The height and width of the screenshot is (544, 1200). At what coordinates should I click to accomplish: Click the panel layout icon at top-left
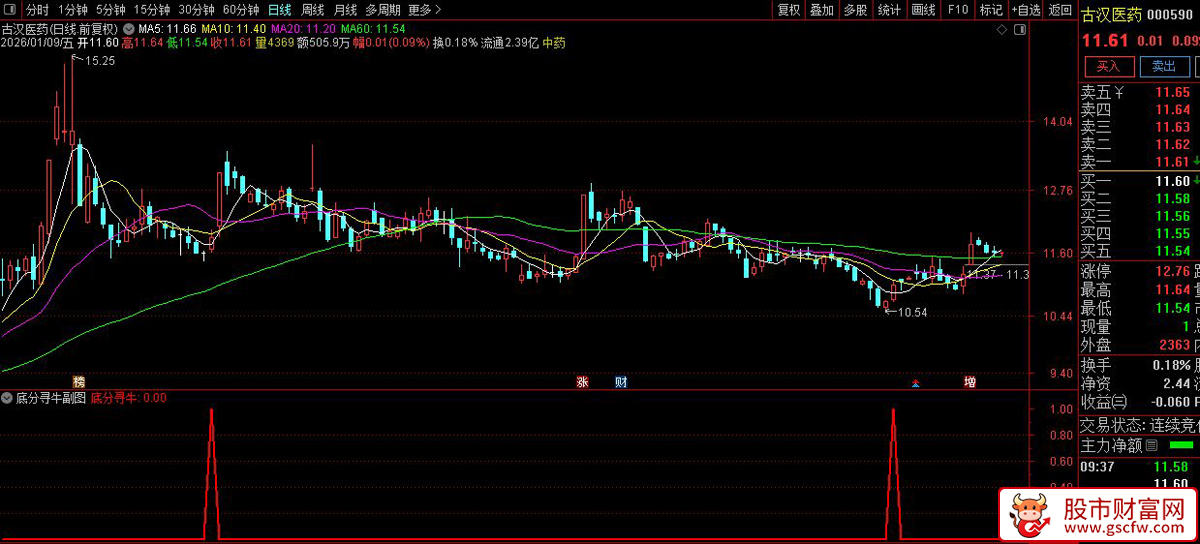pyautogui.click(x=9, y=10)
